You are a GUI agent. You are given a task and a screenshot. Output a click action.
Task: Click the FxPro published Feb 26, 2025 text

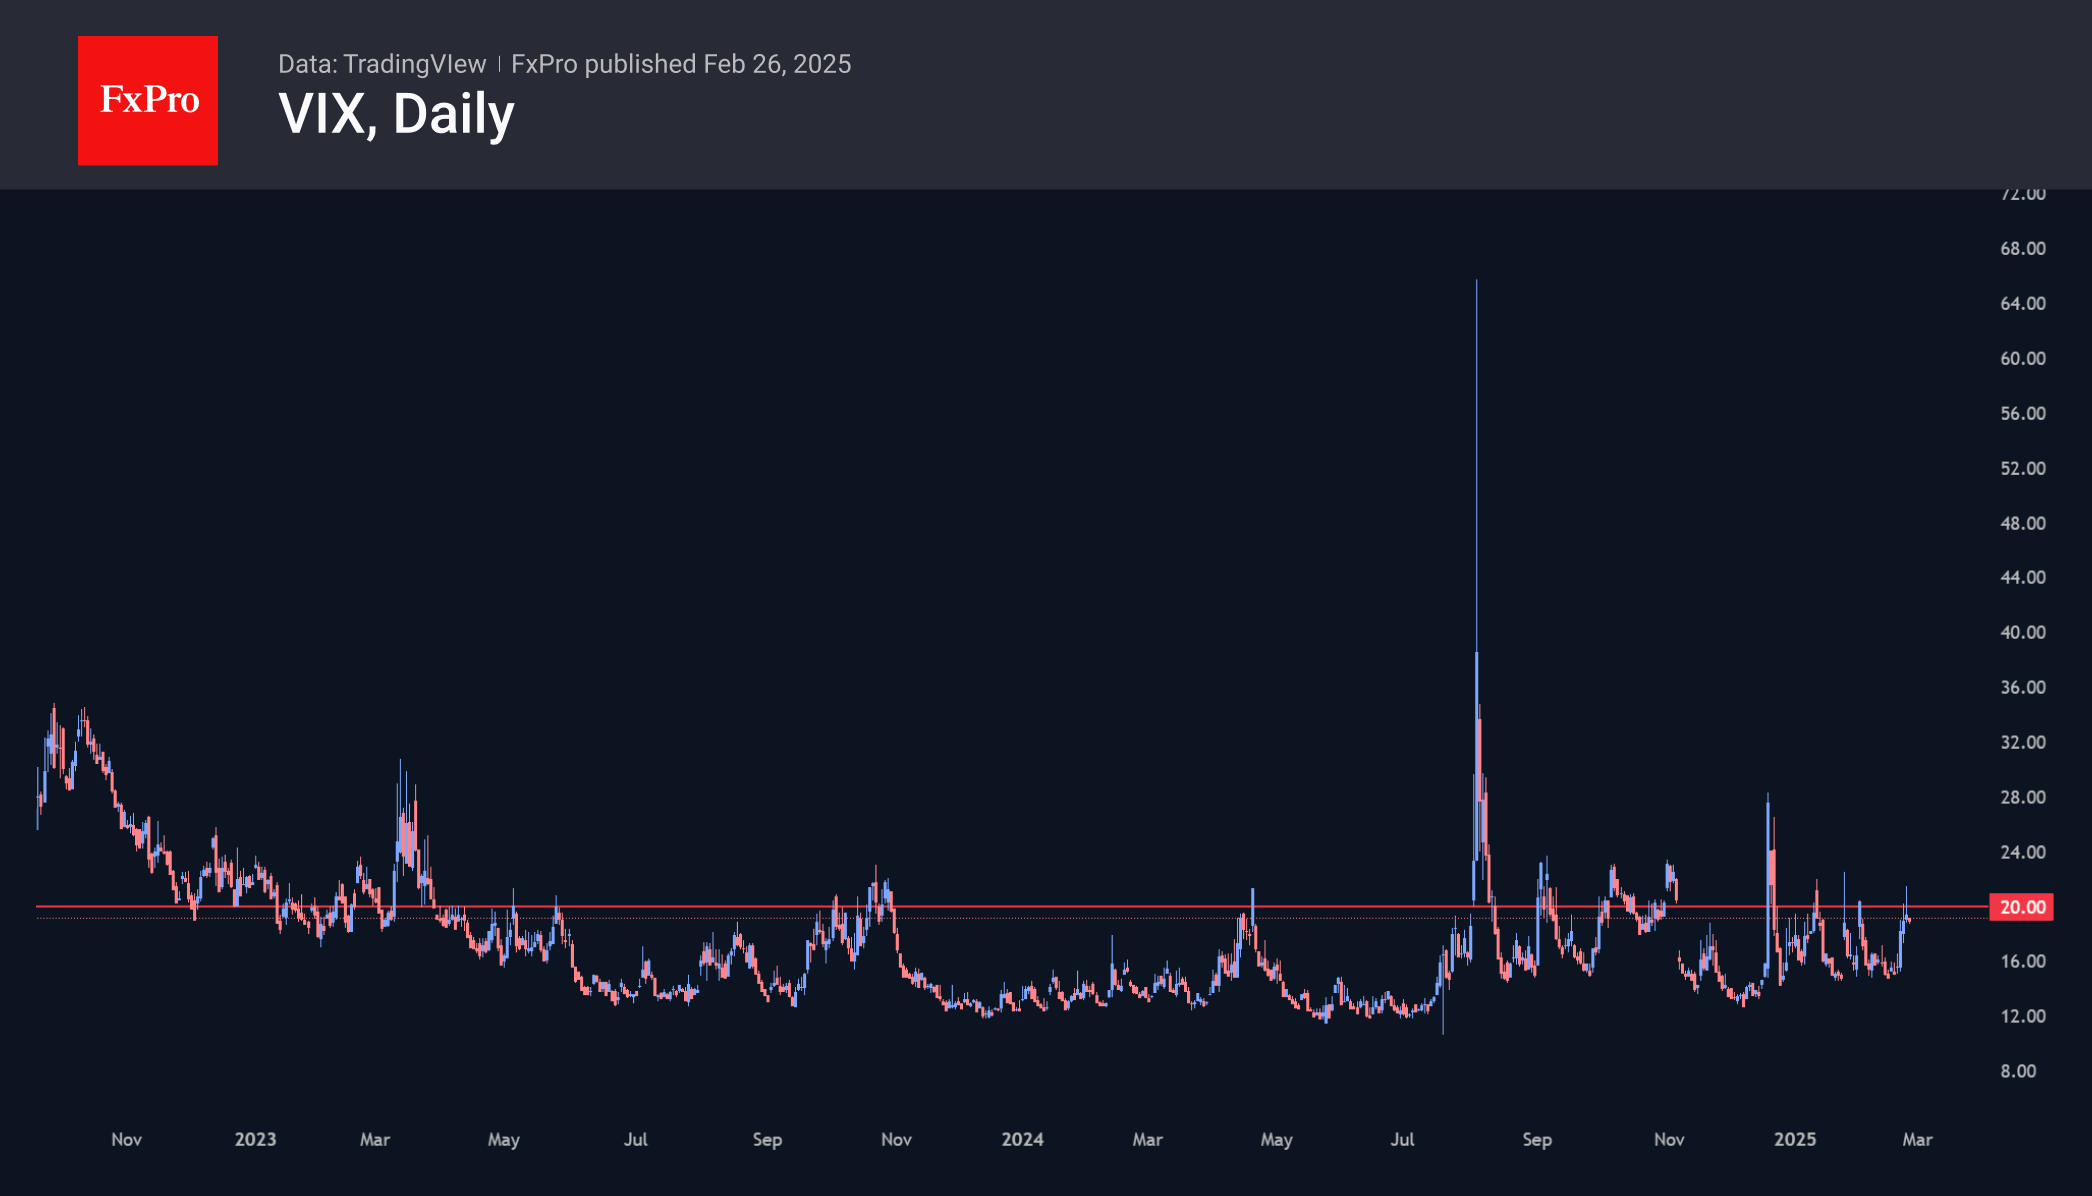681,64
